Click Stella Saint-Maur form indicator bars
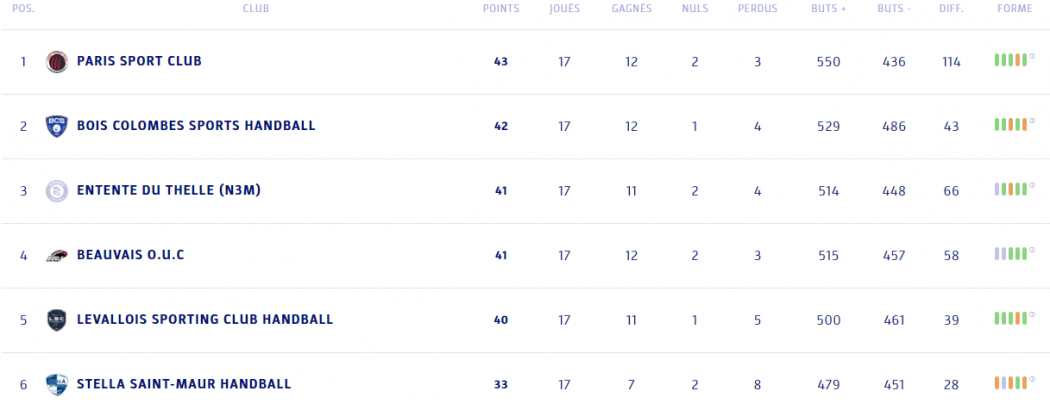This screenshot has height=416, width=1050. click(1013, 383)
